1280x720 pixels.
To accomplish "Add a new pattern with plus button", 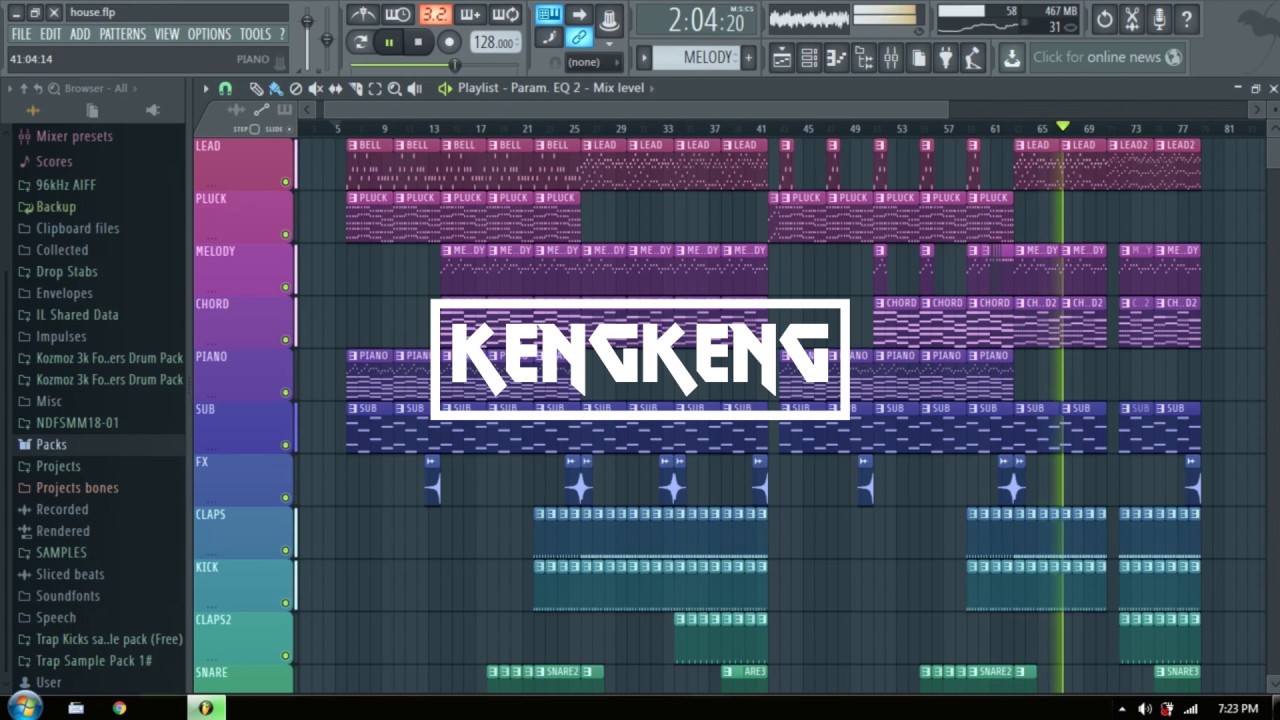I will click(748, 58).
